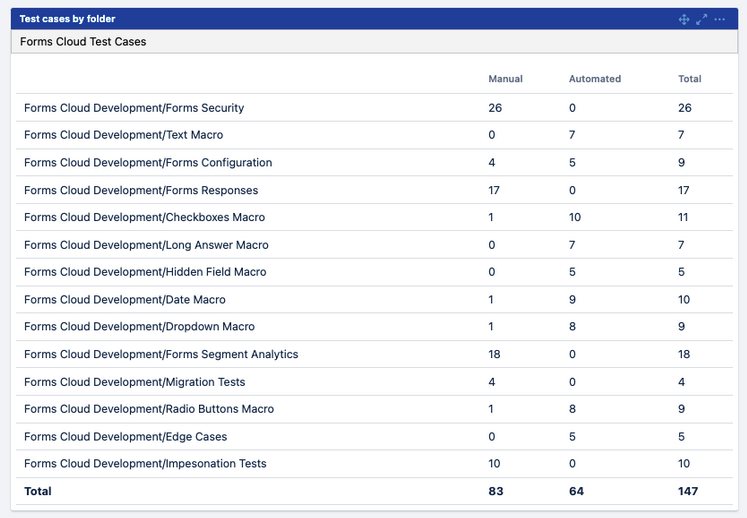Maximize the gadget with expand arrows icon

[702, 19]
